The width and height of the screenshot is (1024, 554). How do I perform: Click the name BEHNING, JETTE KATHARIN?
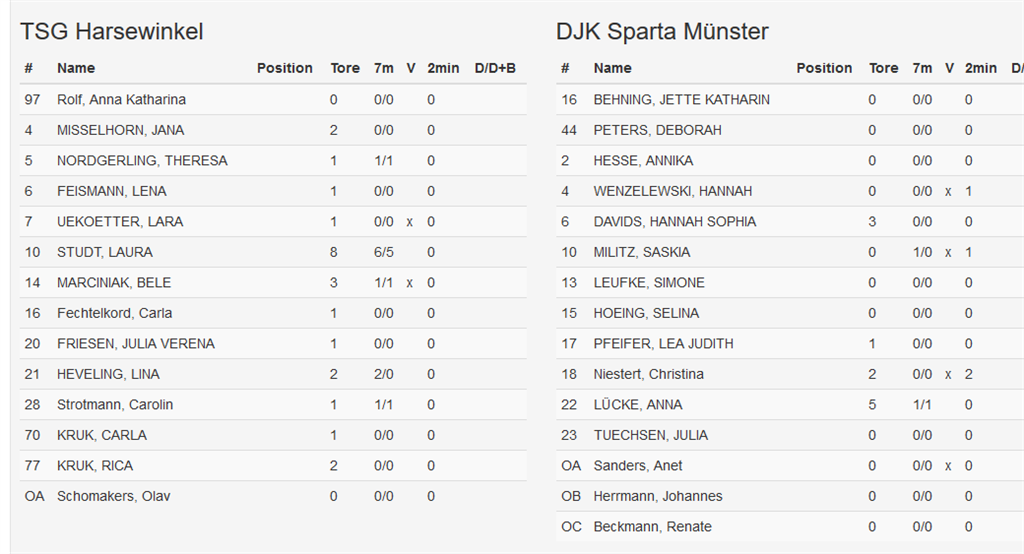pos(681,100)
